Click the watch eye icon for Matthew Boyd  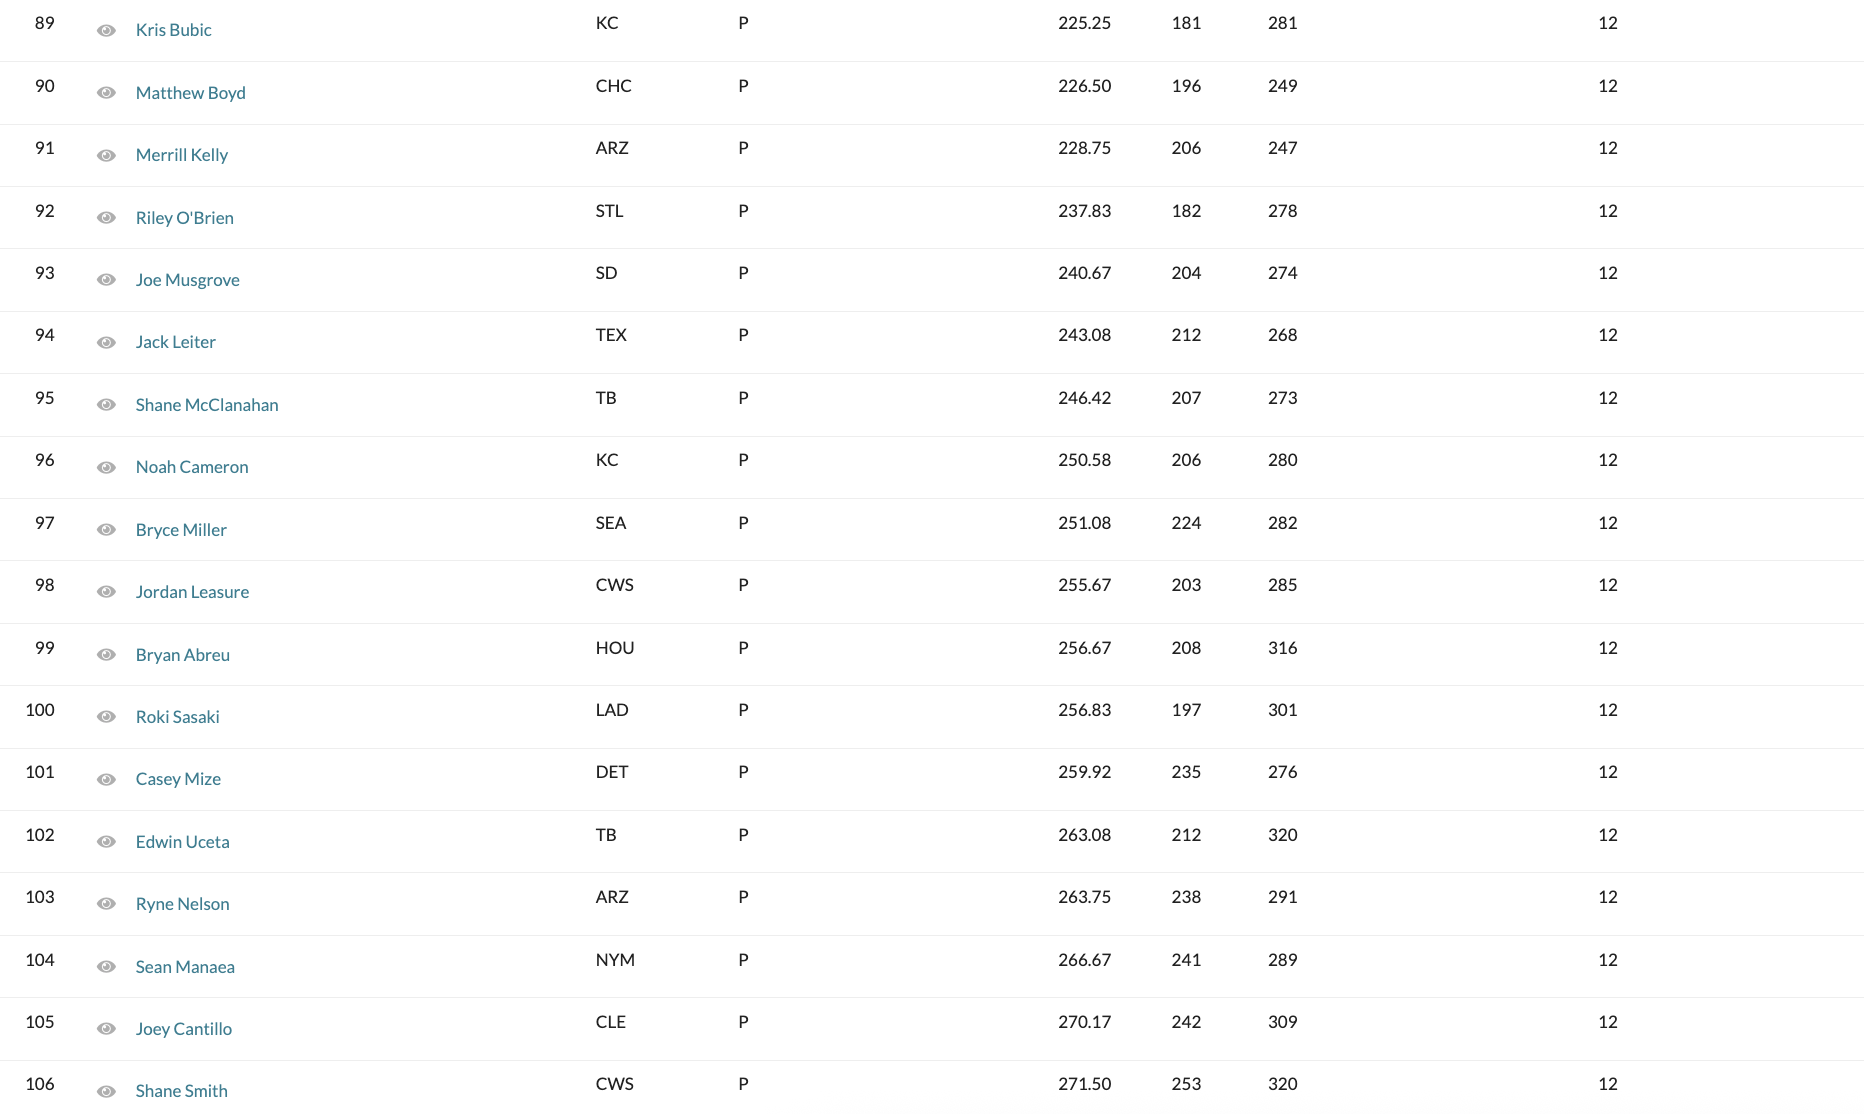click(x=106, y=93)
